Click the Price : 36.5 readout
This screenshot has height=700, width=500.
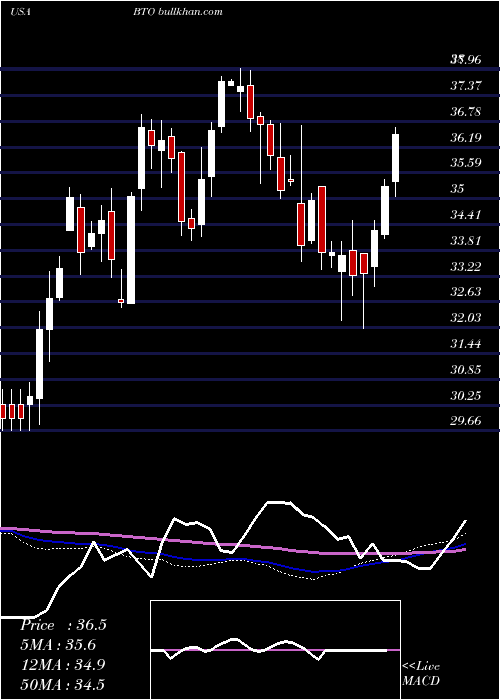click(63, 625)
